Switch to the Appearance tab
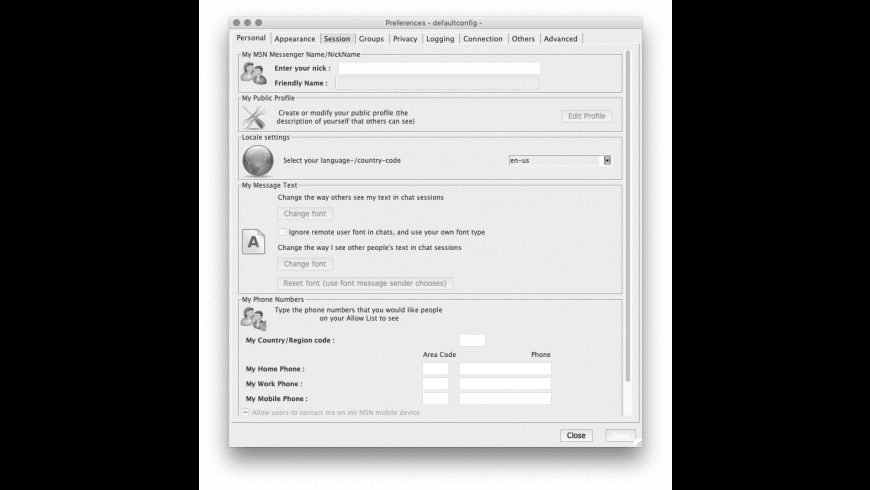The width and height of the screenshot is (870, 490). [295, 39]
